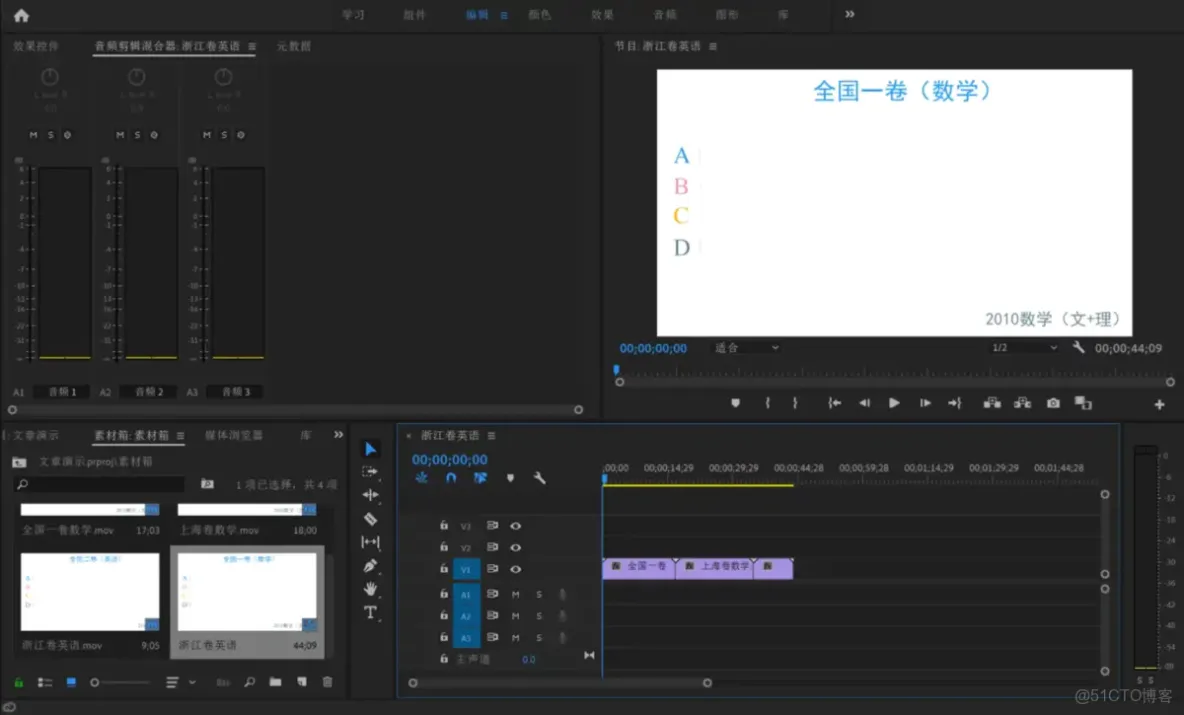
Task: Choose the Type tool (T)
Action: coord(370,612)
